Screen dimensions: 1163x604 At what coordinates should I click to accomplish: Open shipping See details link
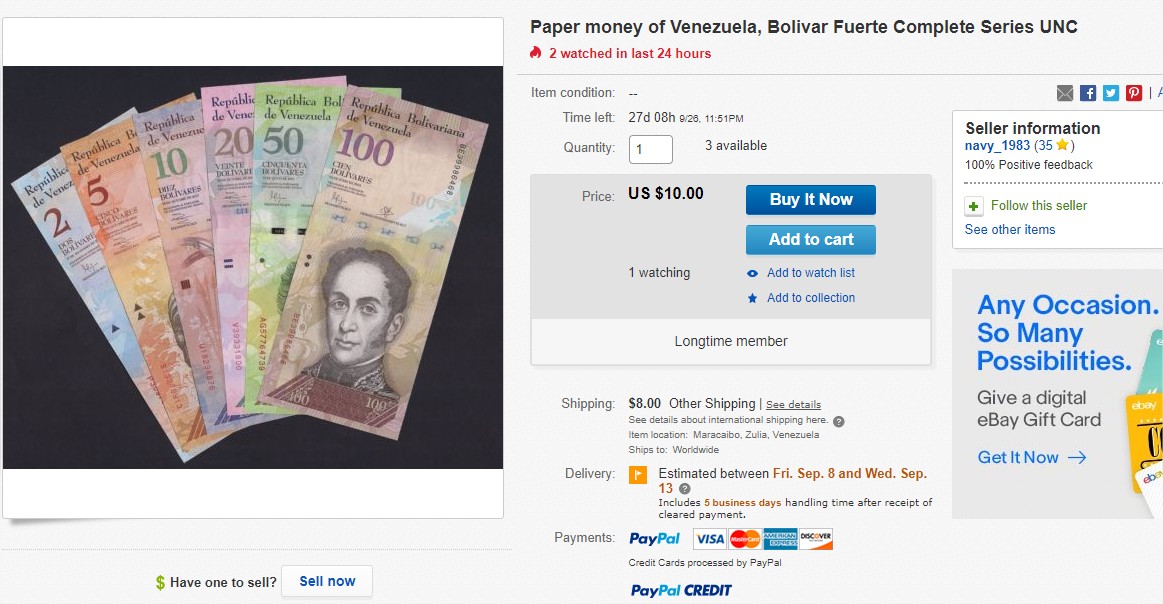(793, 404)
